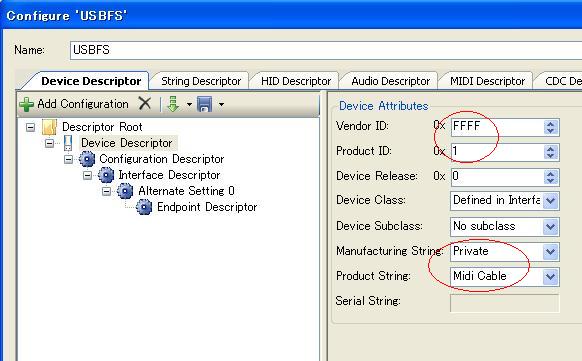Click the Descriptor Root folder icon
This screenshot has height=361, width=582.
coord(49,127)
